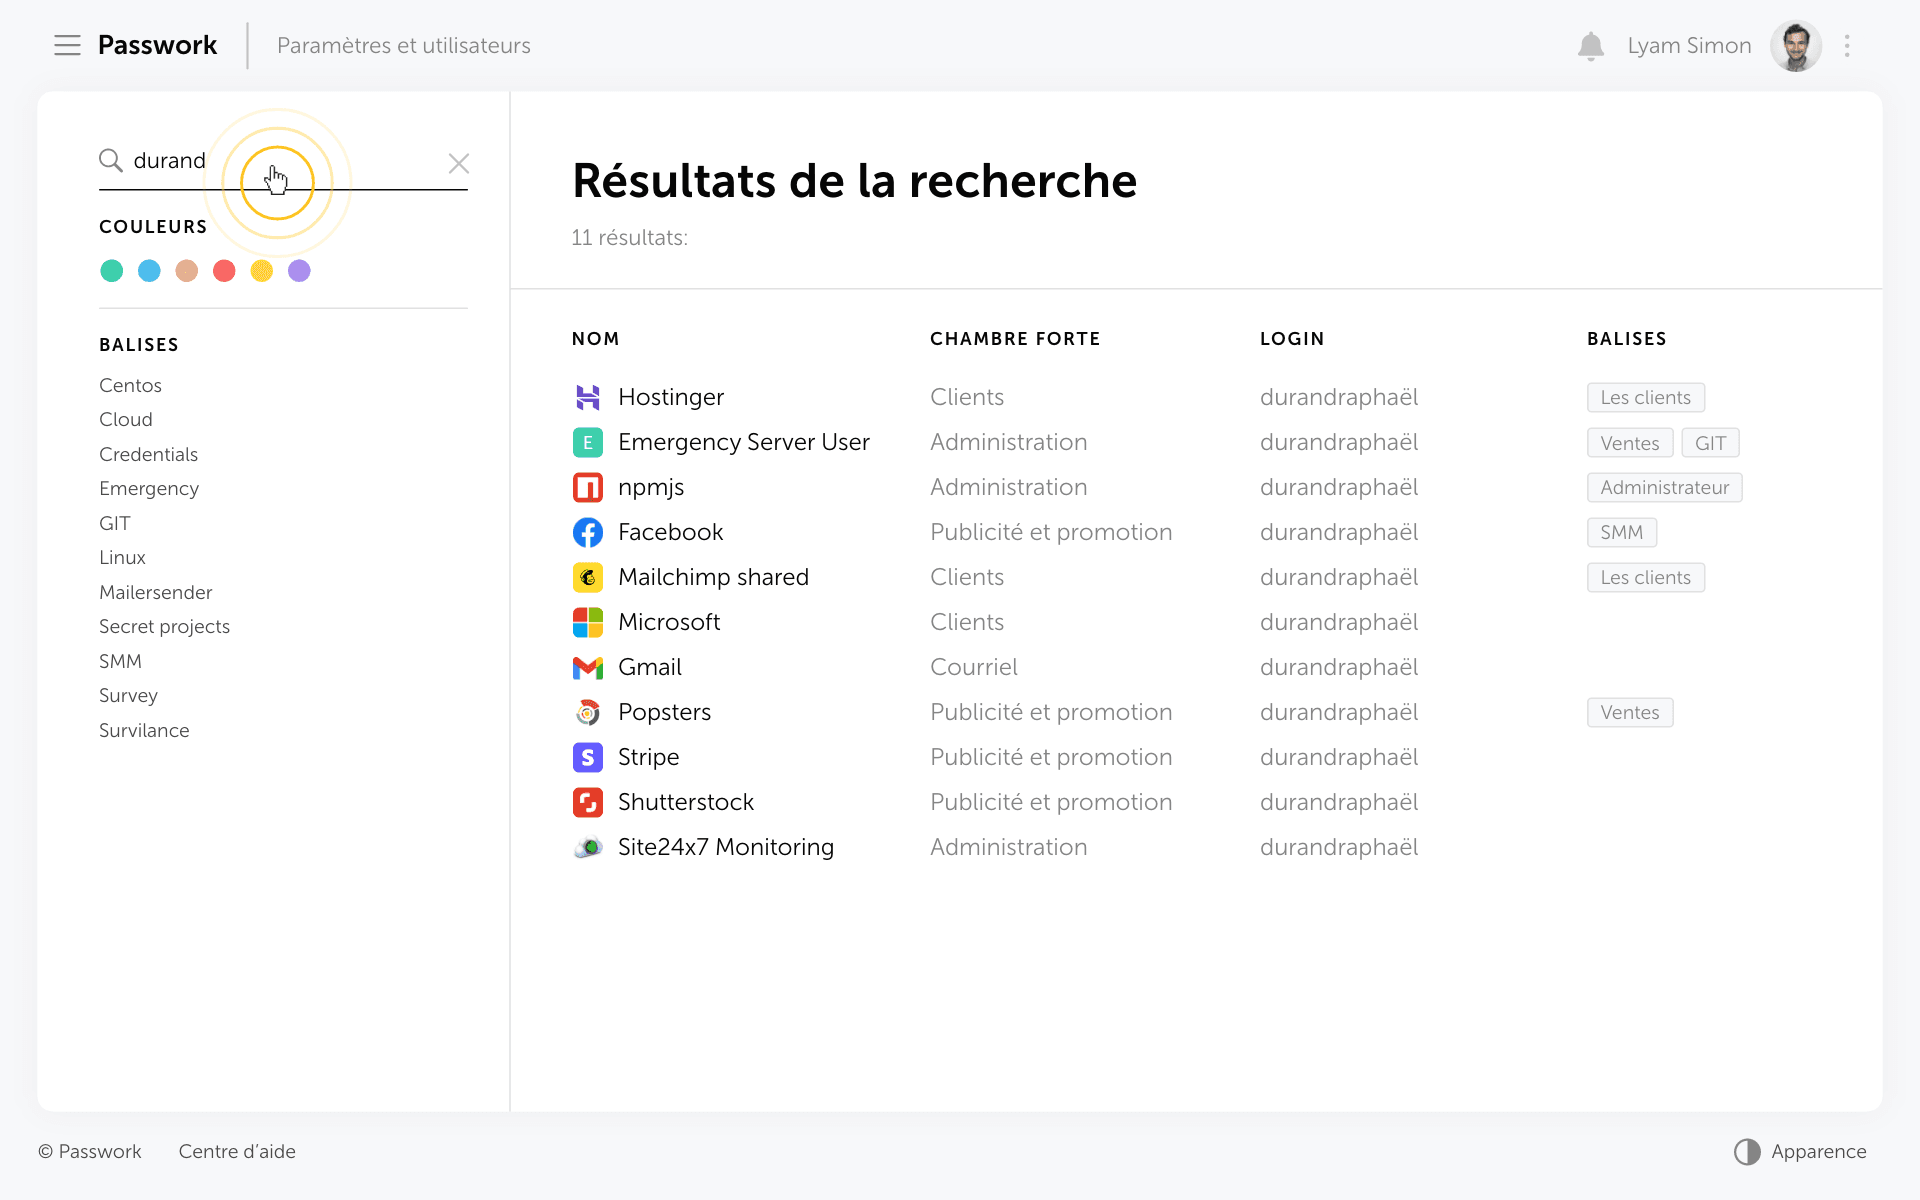This screenshot has width=1920, height=1200.
Task: Select the Survilance tag filter
Action: point(144,730)
